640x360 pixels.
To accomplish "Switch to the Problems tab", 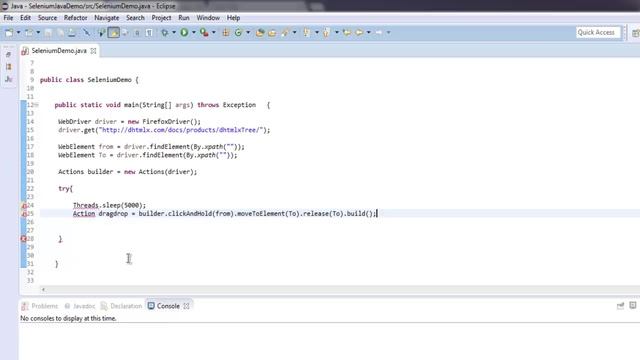I will [x=40, y=306].
